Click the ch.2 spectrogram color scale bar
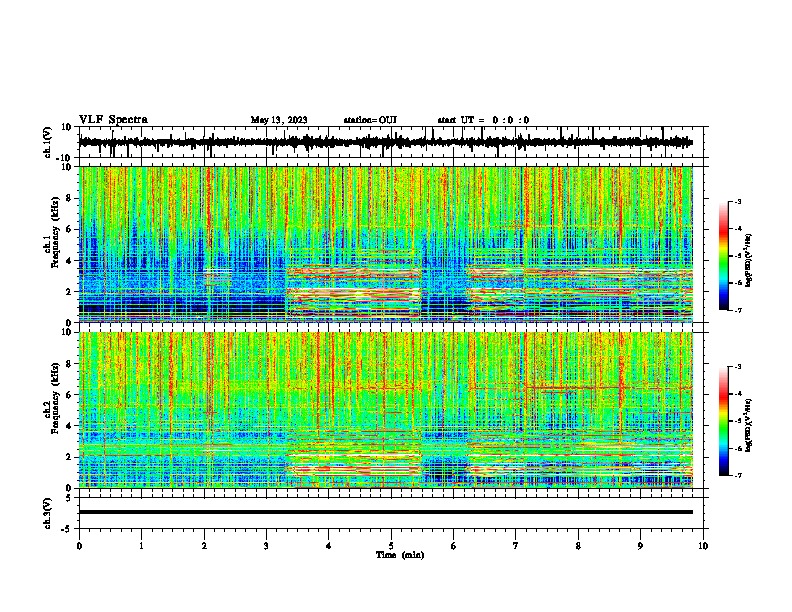This screenshot has height=612, width=792. [x=723, y=421]
